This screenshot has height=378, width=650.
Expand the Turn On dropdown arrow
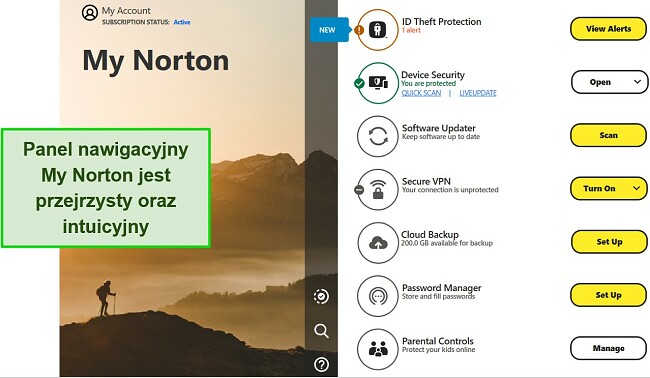click(x=637, y=188)
